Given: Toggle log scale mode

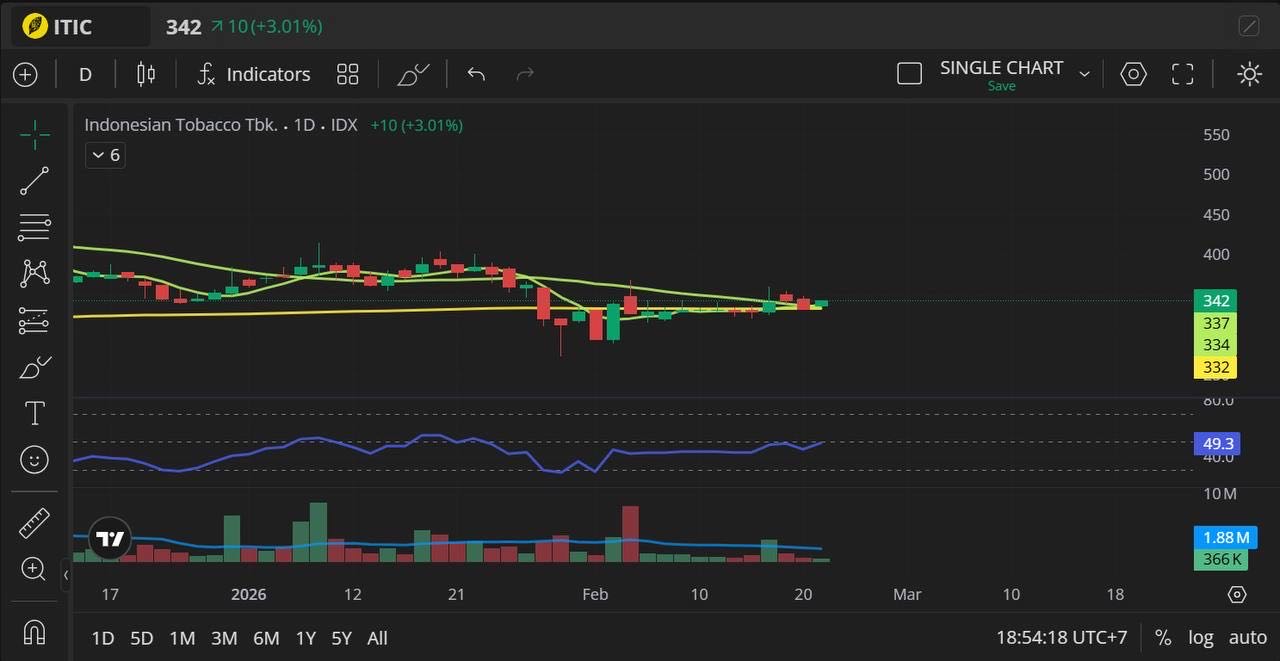Looking at the screenshot, I should (x=1201, y=638).
